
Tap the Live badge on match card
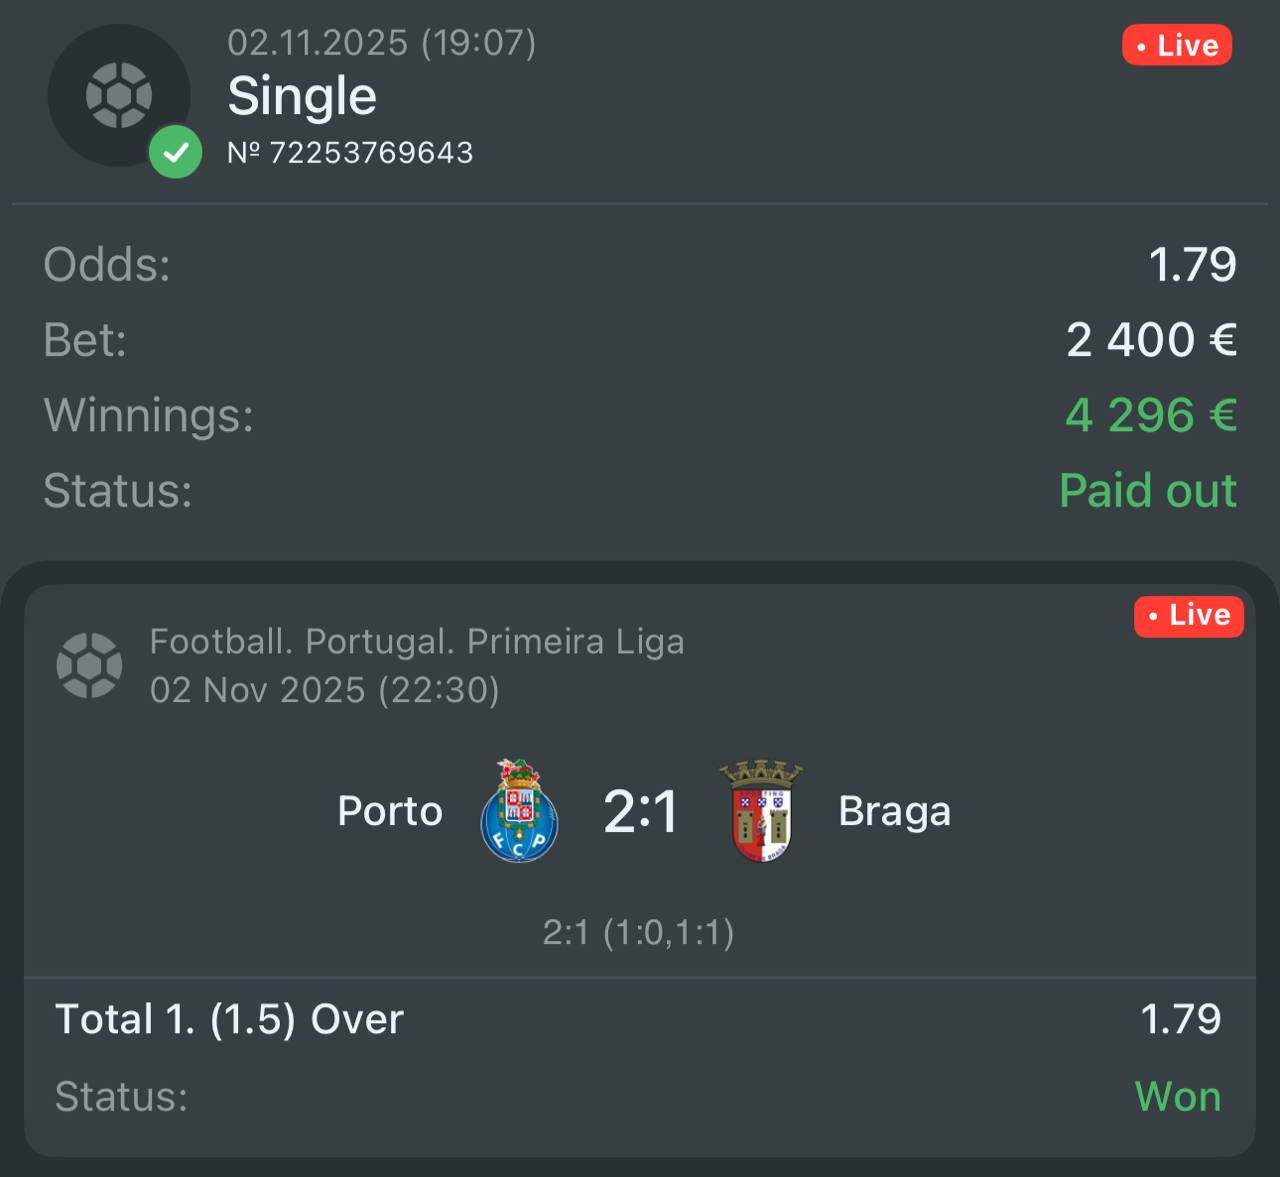tap(1189, 615)
